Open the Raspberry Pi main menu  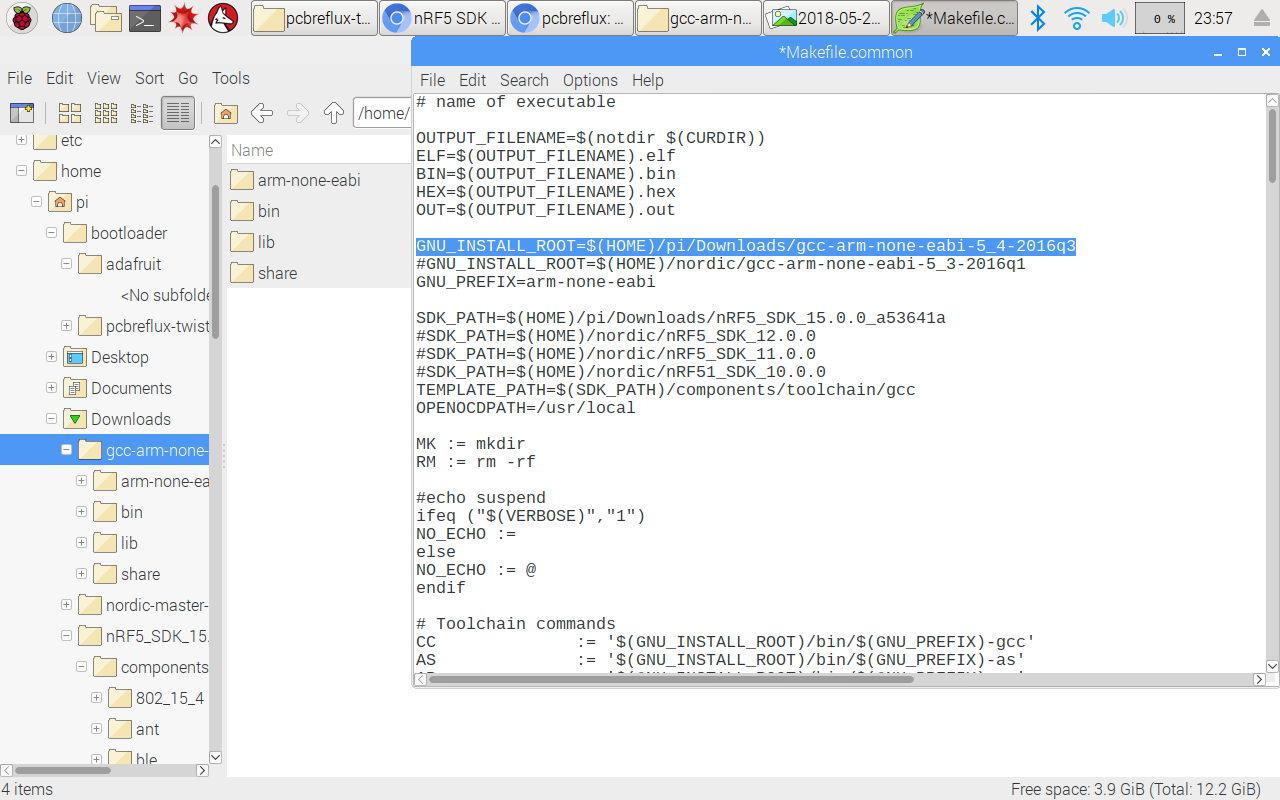tap(23, 18)
